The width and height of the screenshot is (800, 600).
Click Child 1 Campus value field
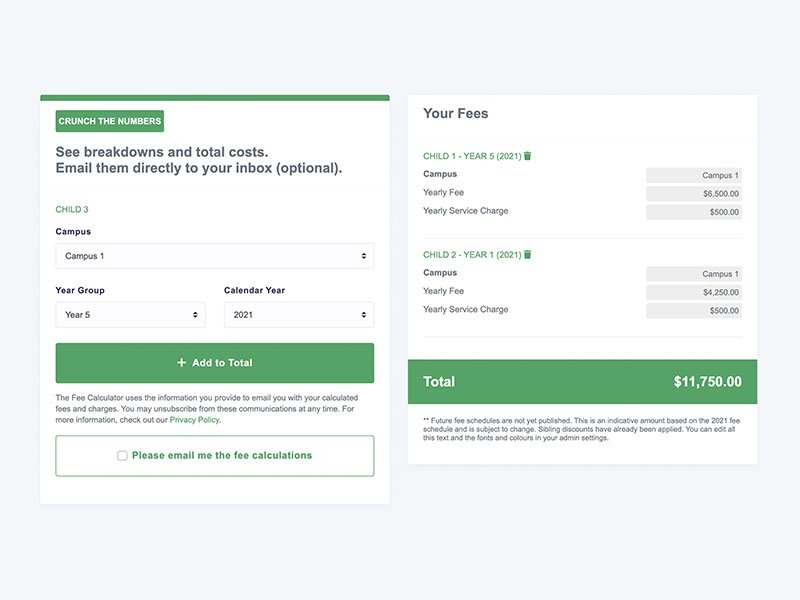[694, 175]
